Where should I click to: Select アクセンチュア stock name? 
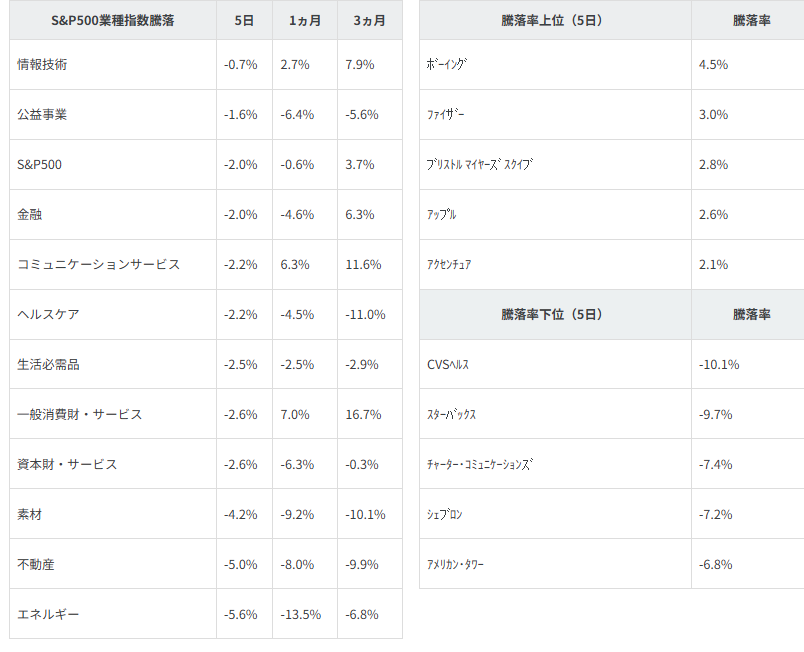[x=449, y=264]
